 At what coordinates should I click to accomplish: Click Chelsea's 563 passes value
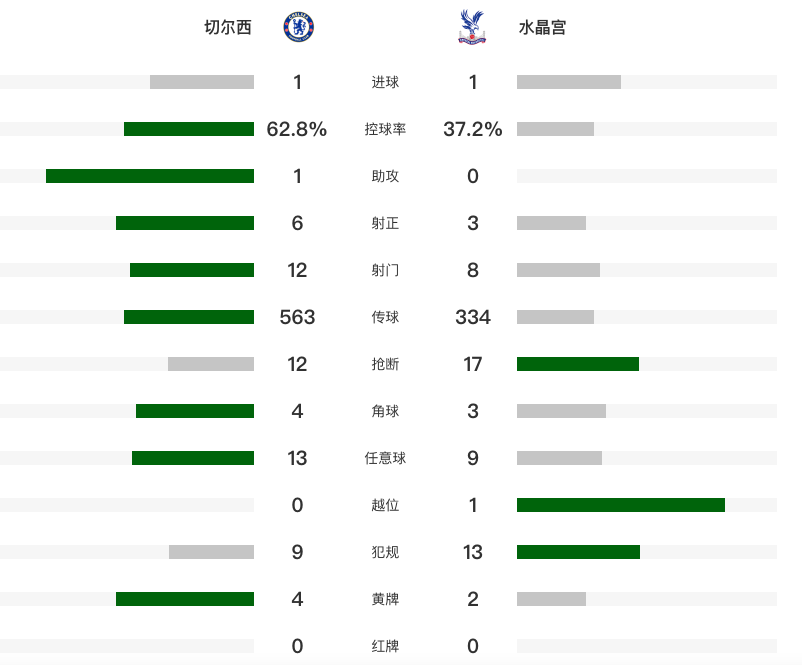[x=297, y=317]
